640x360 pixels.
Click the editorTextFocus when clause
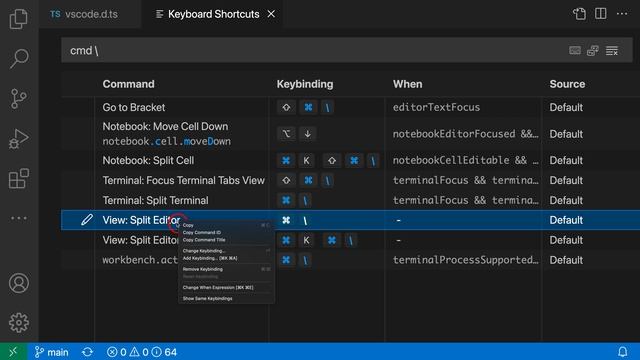tap(436, 107)
